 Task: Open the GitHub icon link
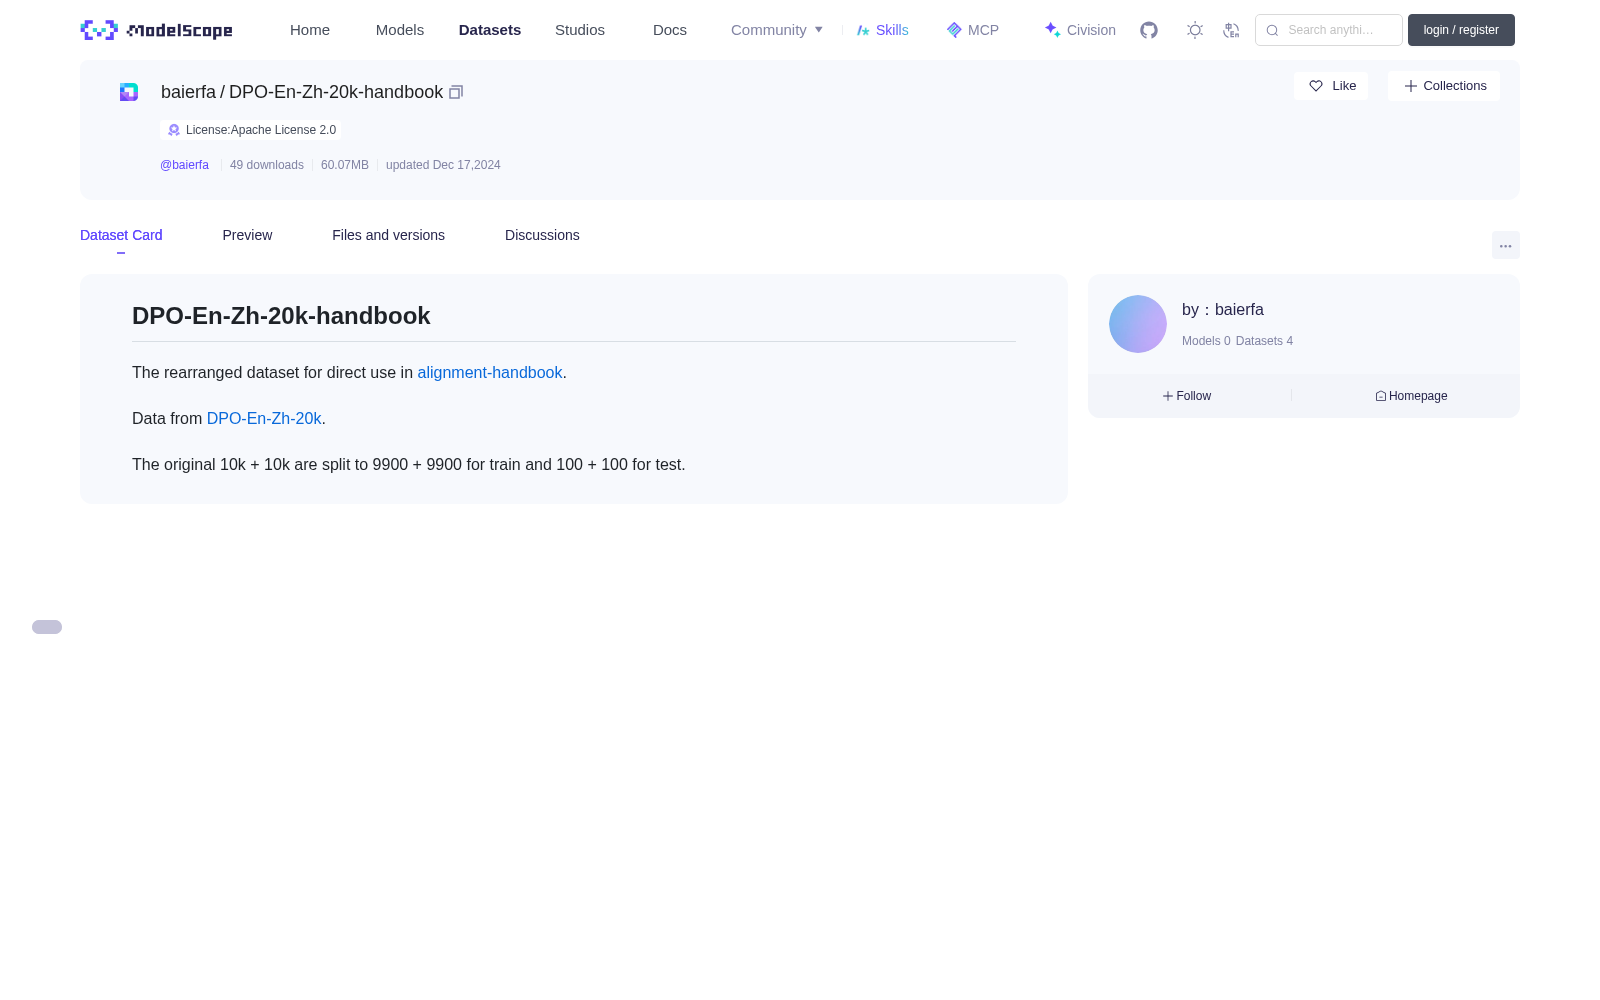point(1149,30)
